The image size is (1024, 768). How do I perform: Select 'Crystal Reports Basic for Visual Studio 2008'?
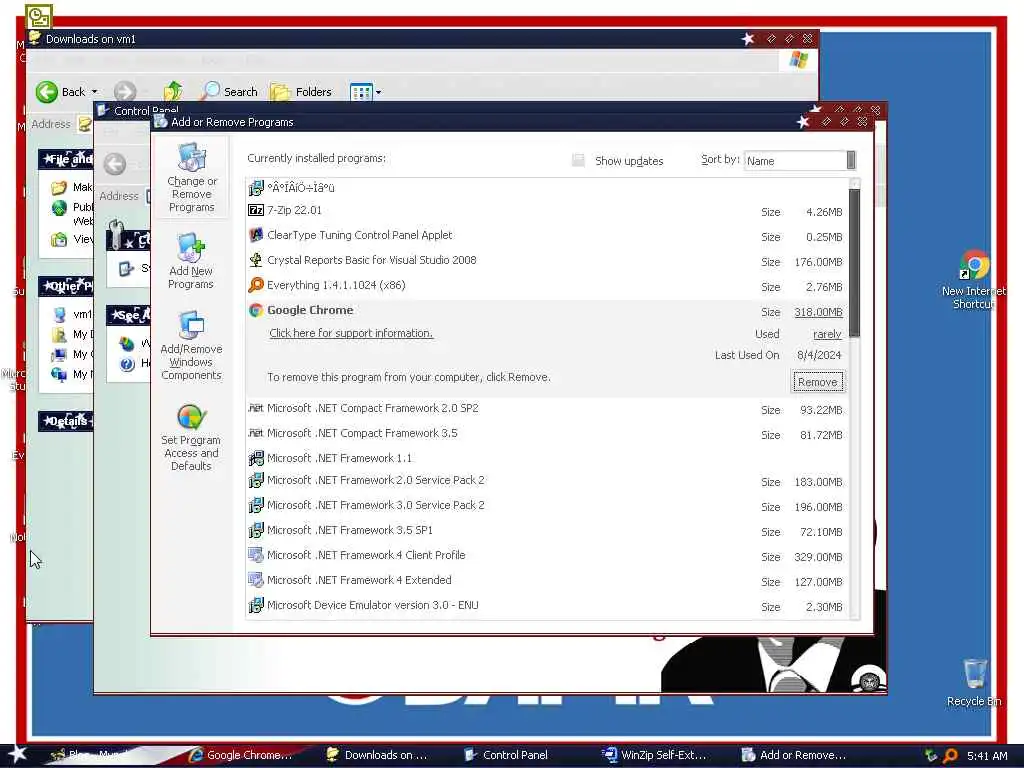tap(372, 260)
